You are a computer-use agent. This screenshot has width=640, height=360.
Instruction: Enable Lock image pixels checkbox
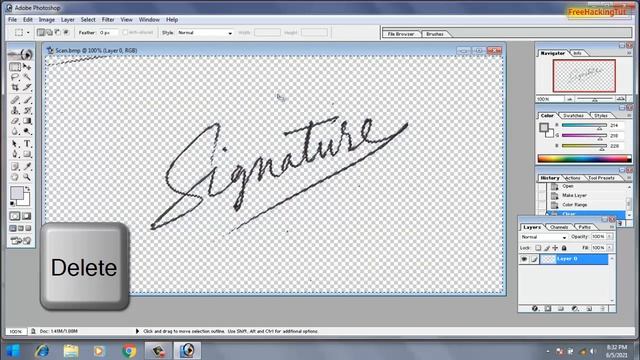(x=547, y=248)
